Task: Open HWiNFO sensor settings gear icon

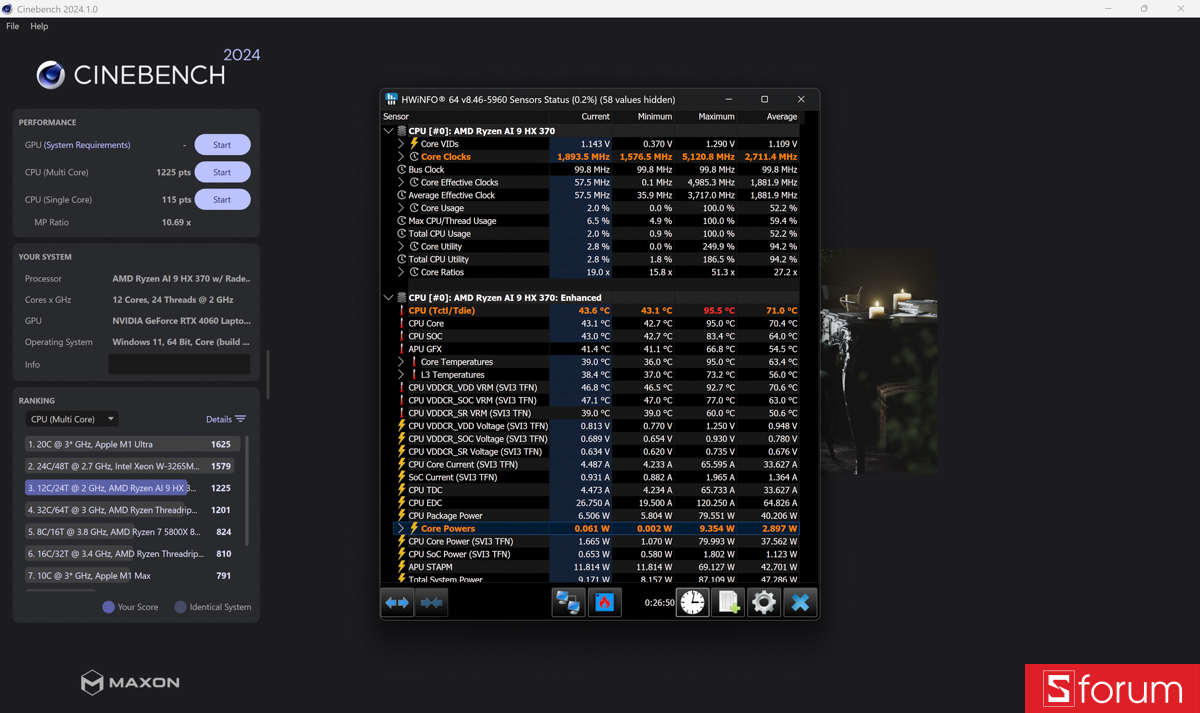Action: [x=764, y=602]
